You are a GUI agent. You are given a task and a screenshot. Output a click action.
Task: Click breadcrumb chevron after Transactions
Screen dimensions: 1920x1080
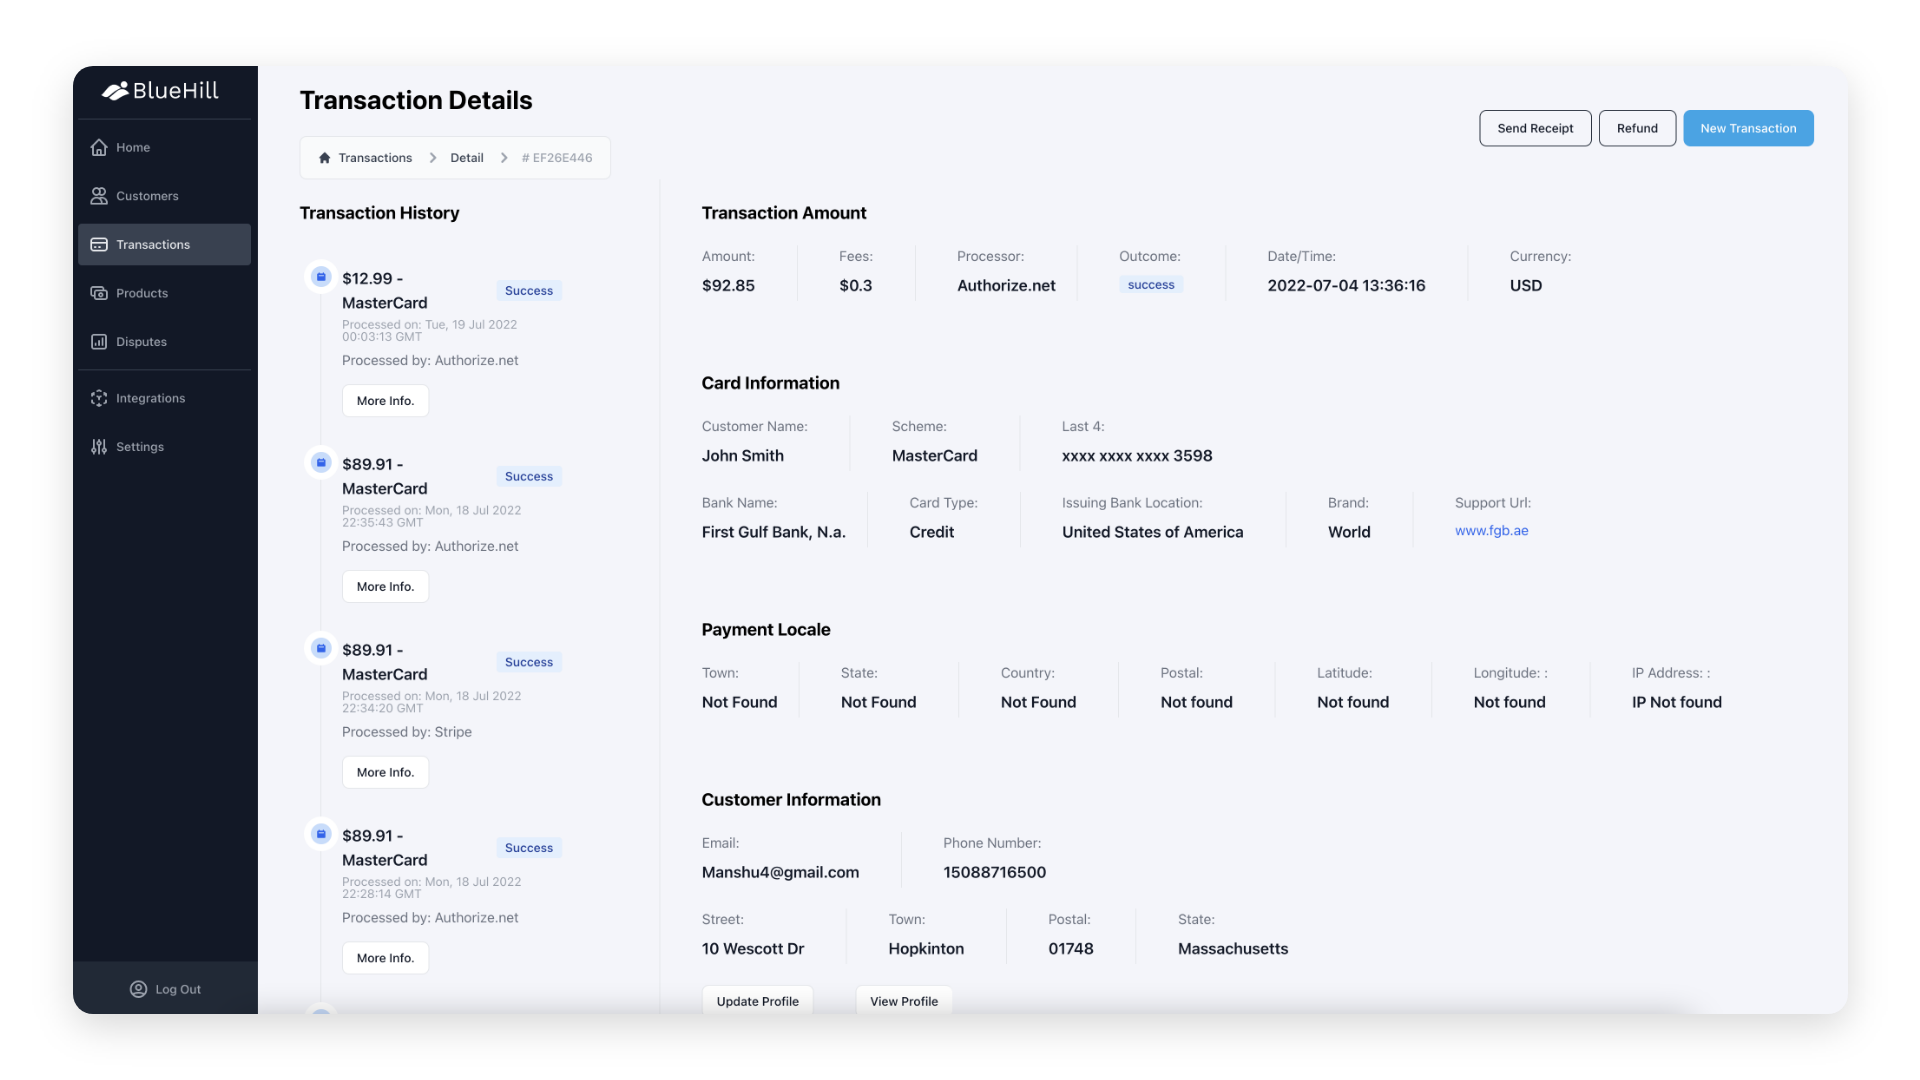(x=433, y=158)
